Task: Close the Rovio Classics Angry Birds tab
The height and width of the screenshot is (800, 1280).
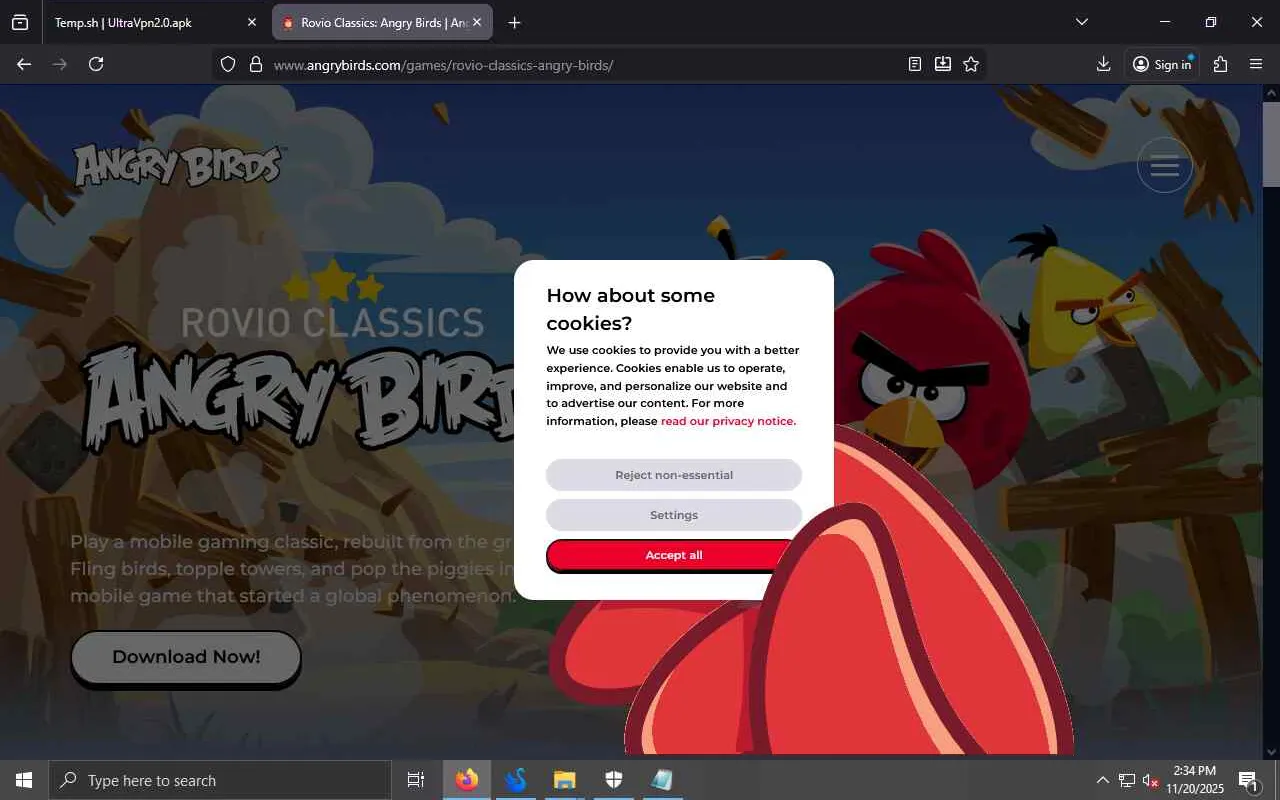Action: tap(477, 22)
